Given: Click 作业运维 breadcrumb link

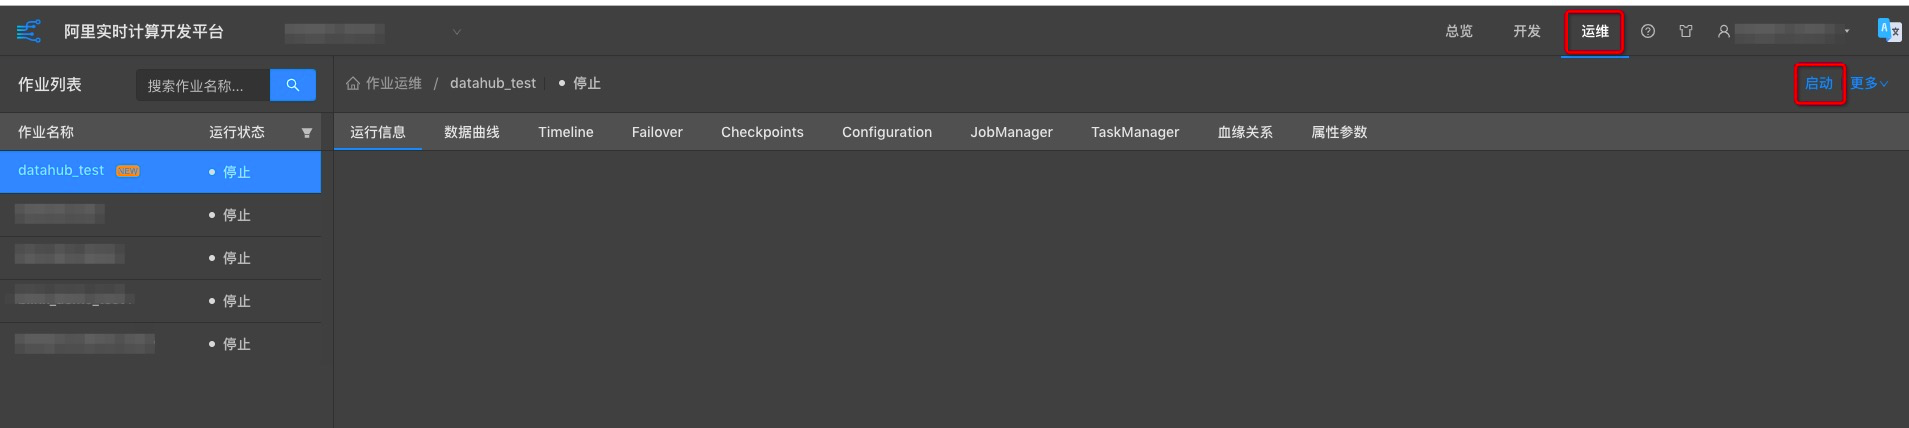Looking at the screenshot, I should [394, 83].
